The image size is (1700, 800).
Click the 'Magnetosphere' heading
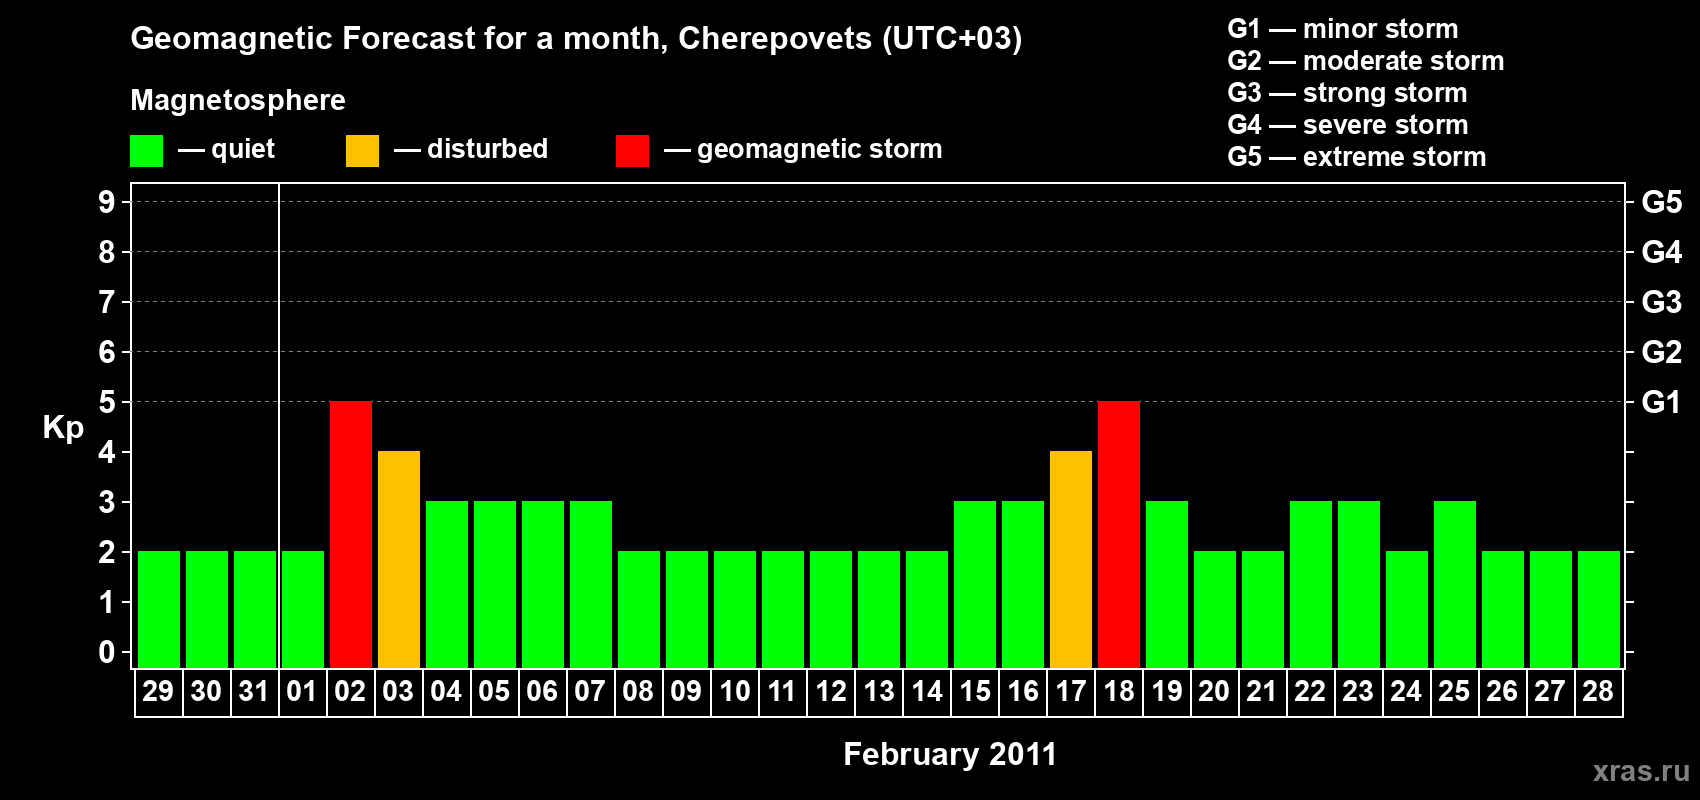tap(238, 101)
